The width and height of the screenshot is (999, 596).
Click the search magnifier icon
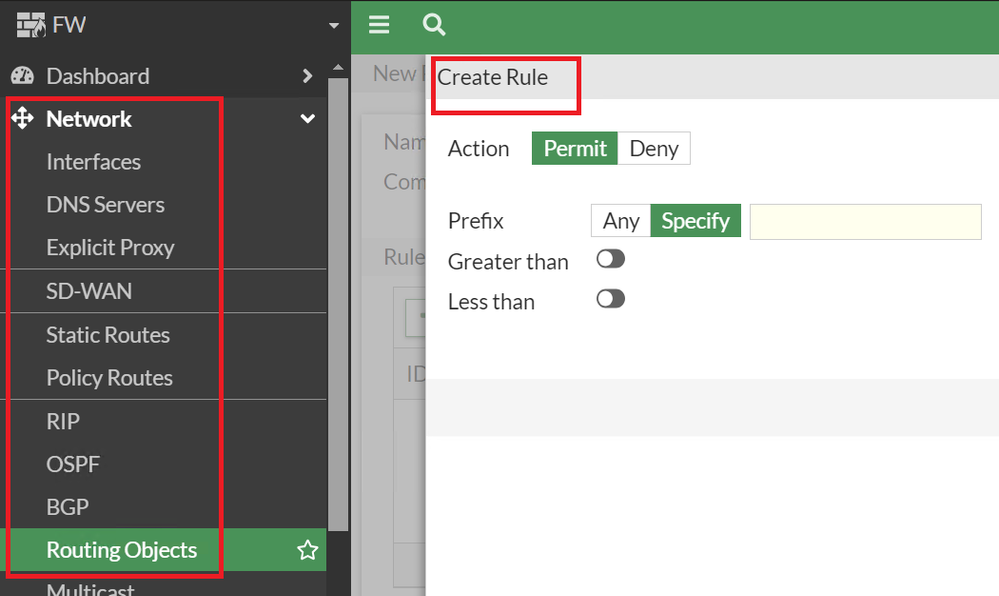(x=434, y=25)
